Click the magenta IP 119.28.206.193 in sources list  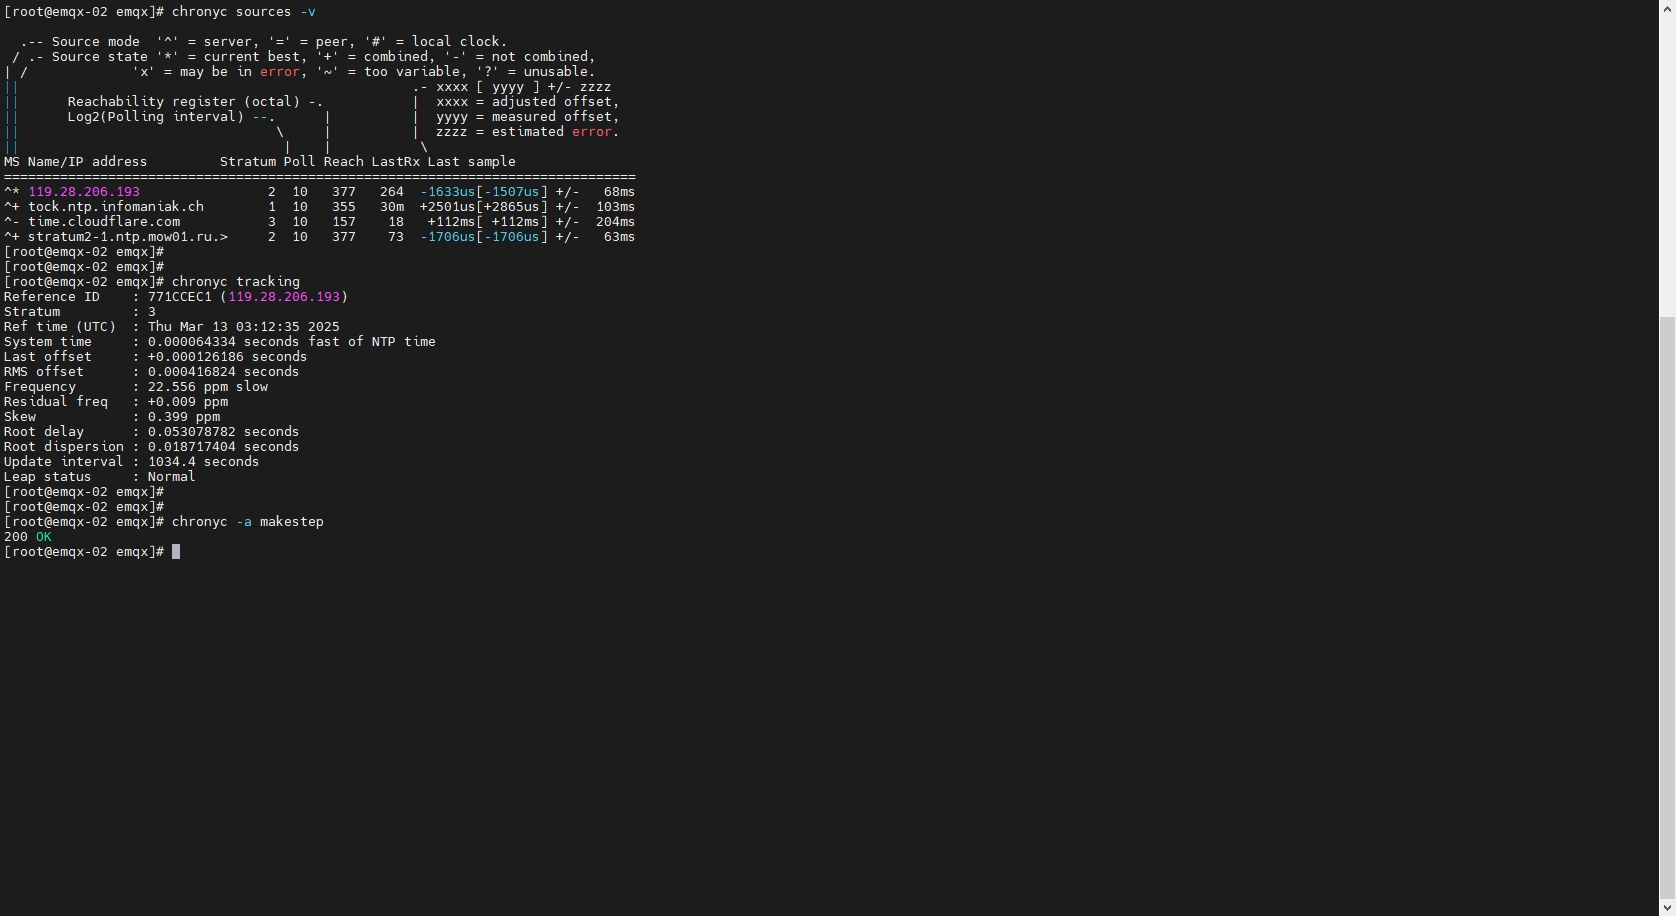(x=84, y=192)
